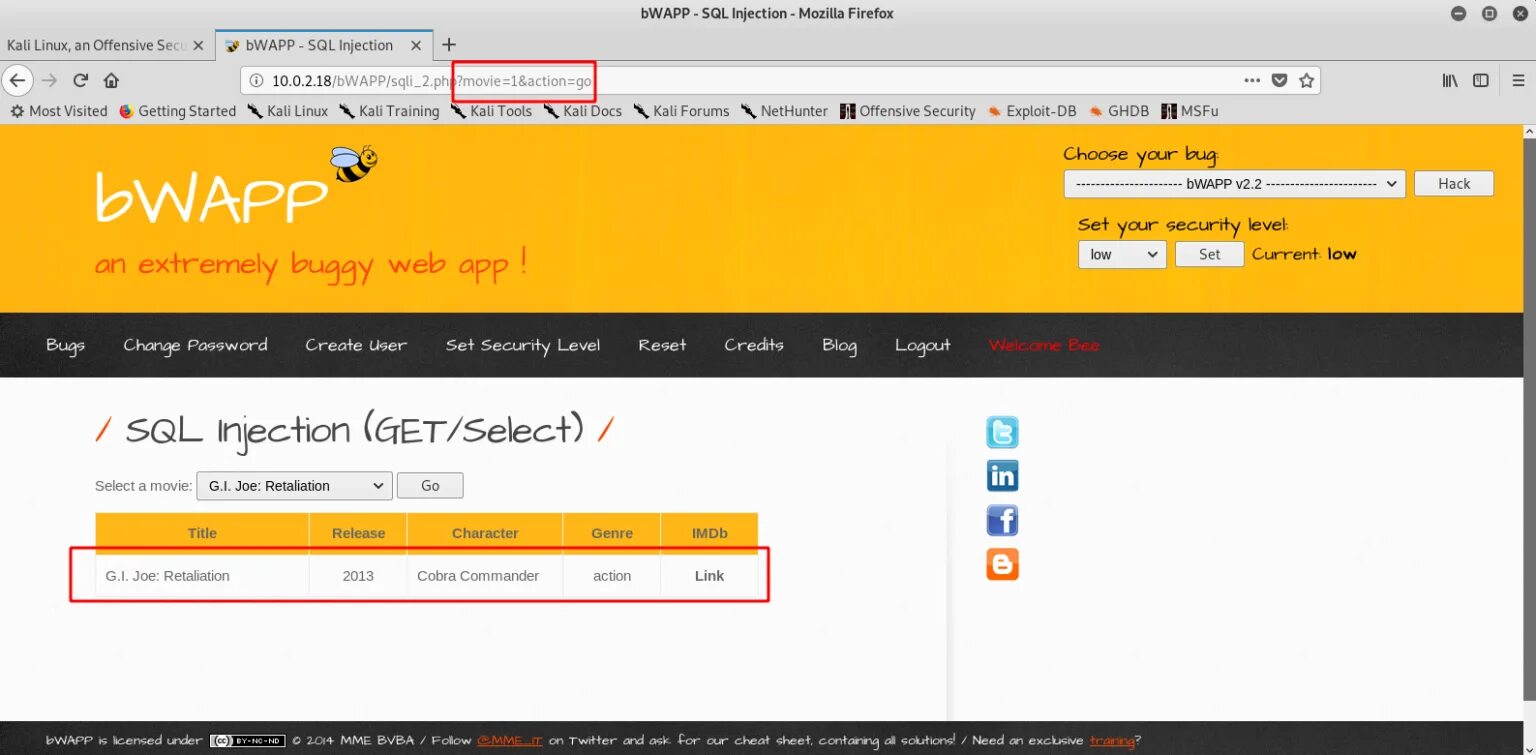
Task: Click the Title column header
Action: (x=202, y=533)
